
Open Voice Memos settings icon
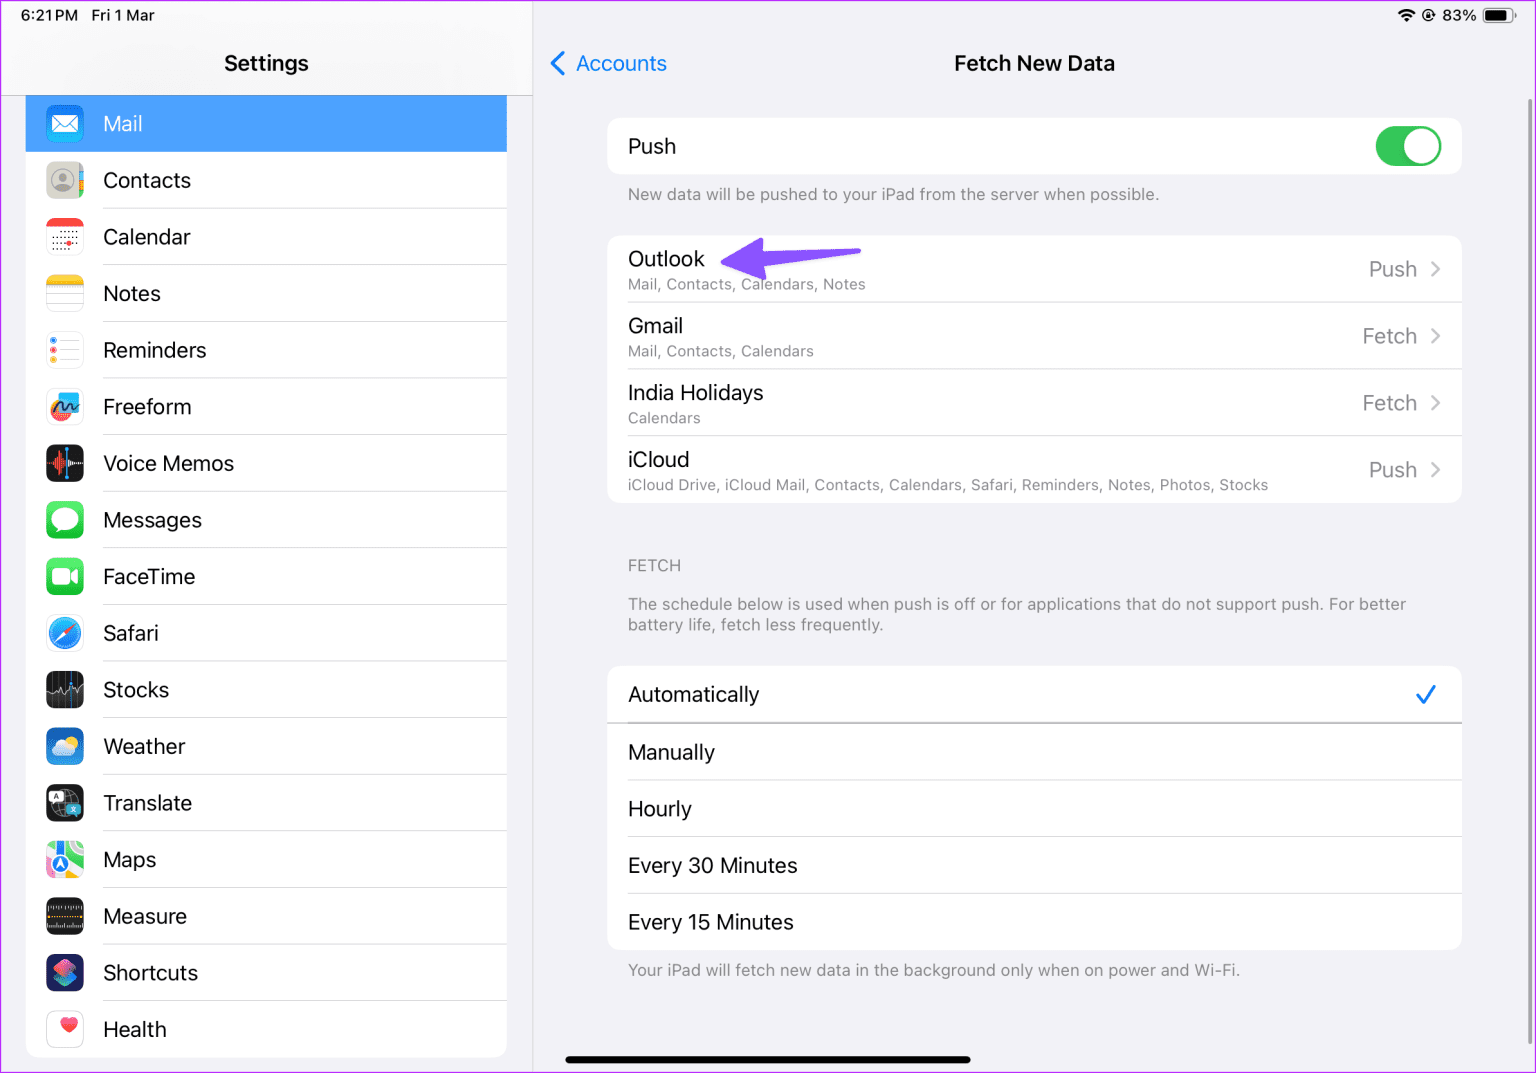(64, 463)
